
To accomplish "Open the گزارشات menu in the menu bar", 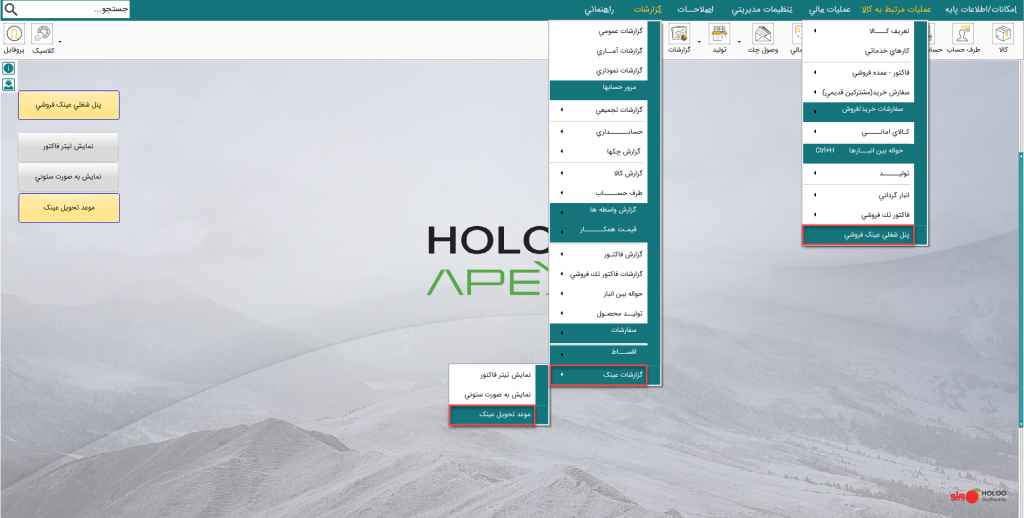I will [x=648, y=10].
